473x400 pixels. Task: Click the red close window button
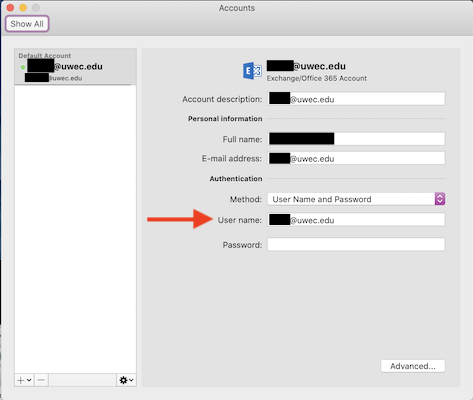tap(10, 8)
